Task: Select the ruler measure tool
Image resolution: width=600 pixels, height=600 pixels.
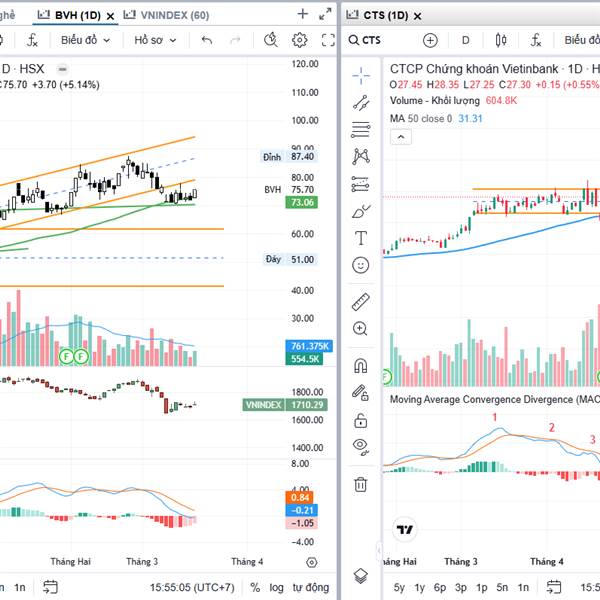Action: click(361, 302)
